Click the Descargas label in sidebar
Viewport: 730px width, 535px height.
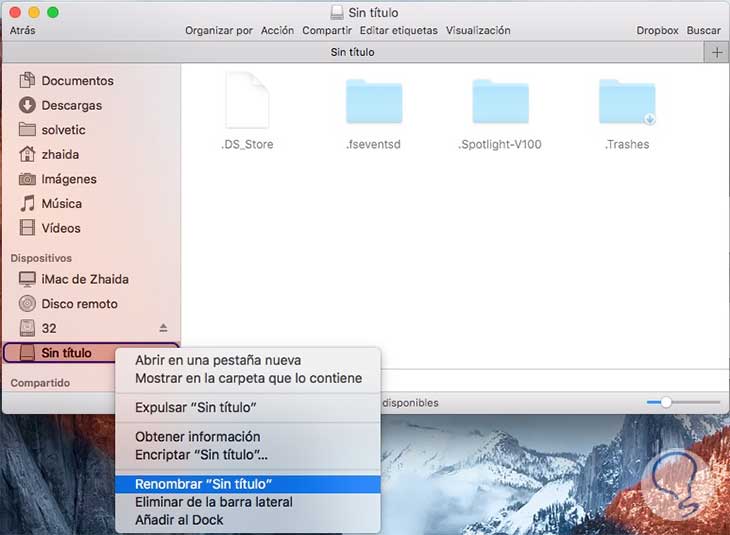coord(72,105)
